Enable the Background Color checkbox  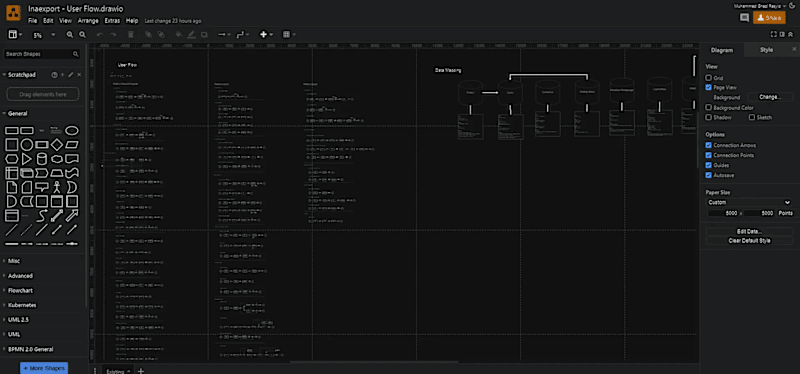pos(709,108)
